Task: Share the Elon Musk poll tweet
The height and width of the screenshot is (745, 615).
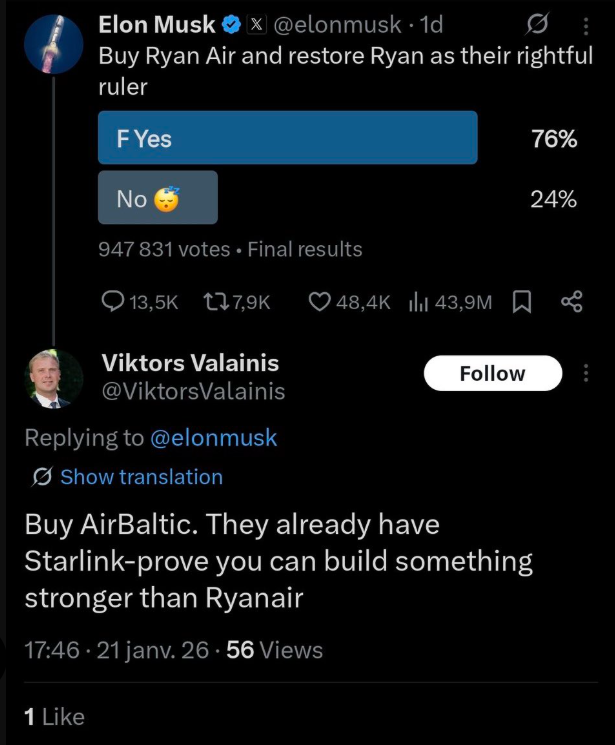Action: [572, 301]
